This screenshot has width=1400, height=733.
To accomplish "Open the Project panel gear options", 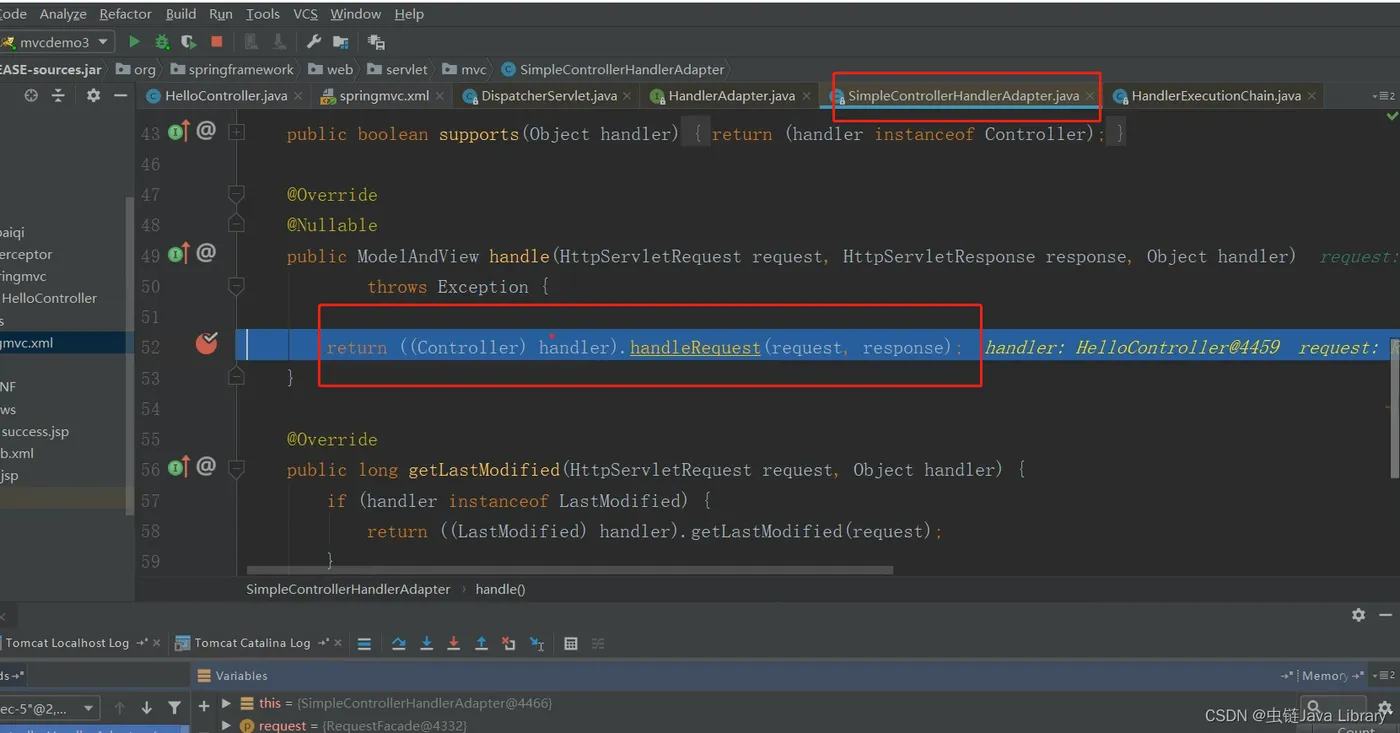I will [93, 95].
